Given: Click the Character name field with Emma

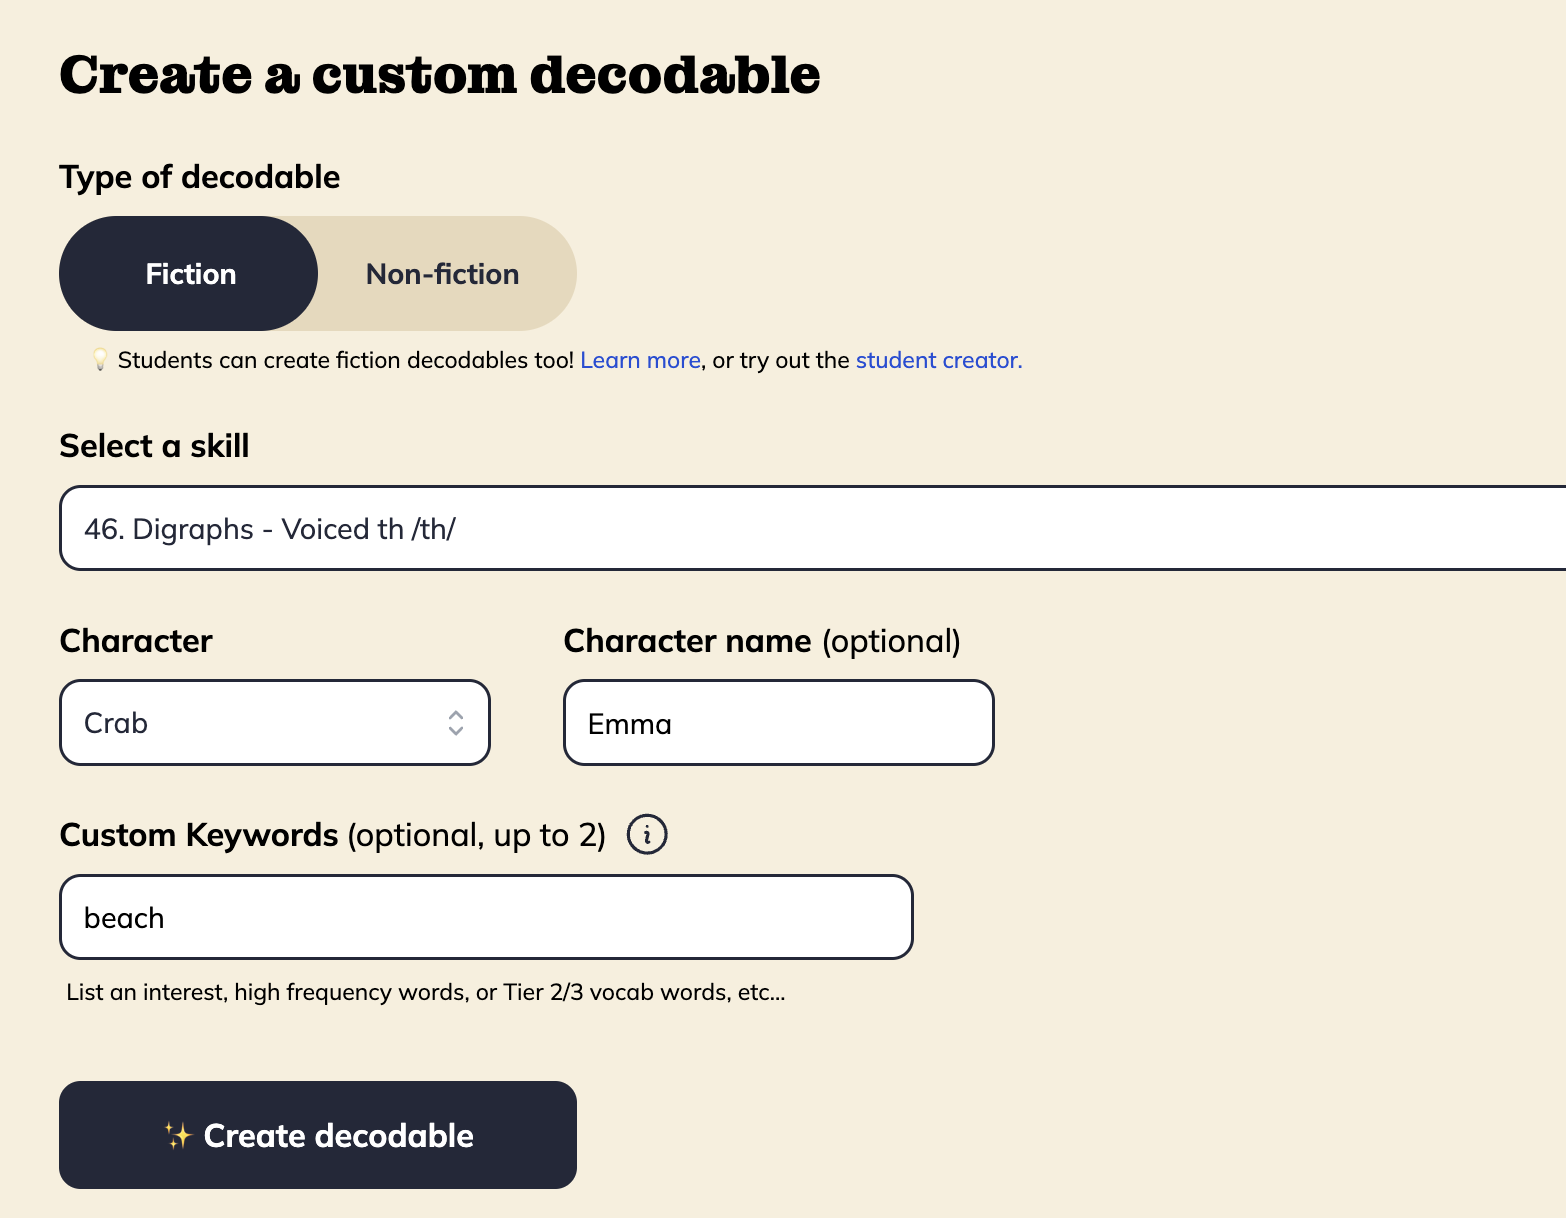Looking at the screenshot, I should (x=779, y=723).
